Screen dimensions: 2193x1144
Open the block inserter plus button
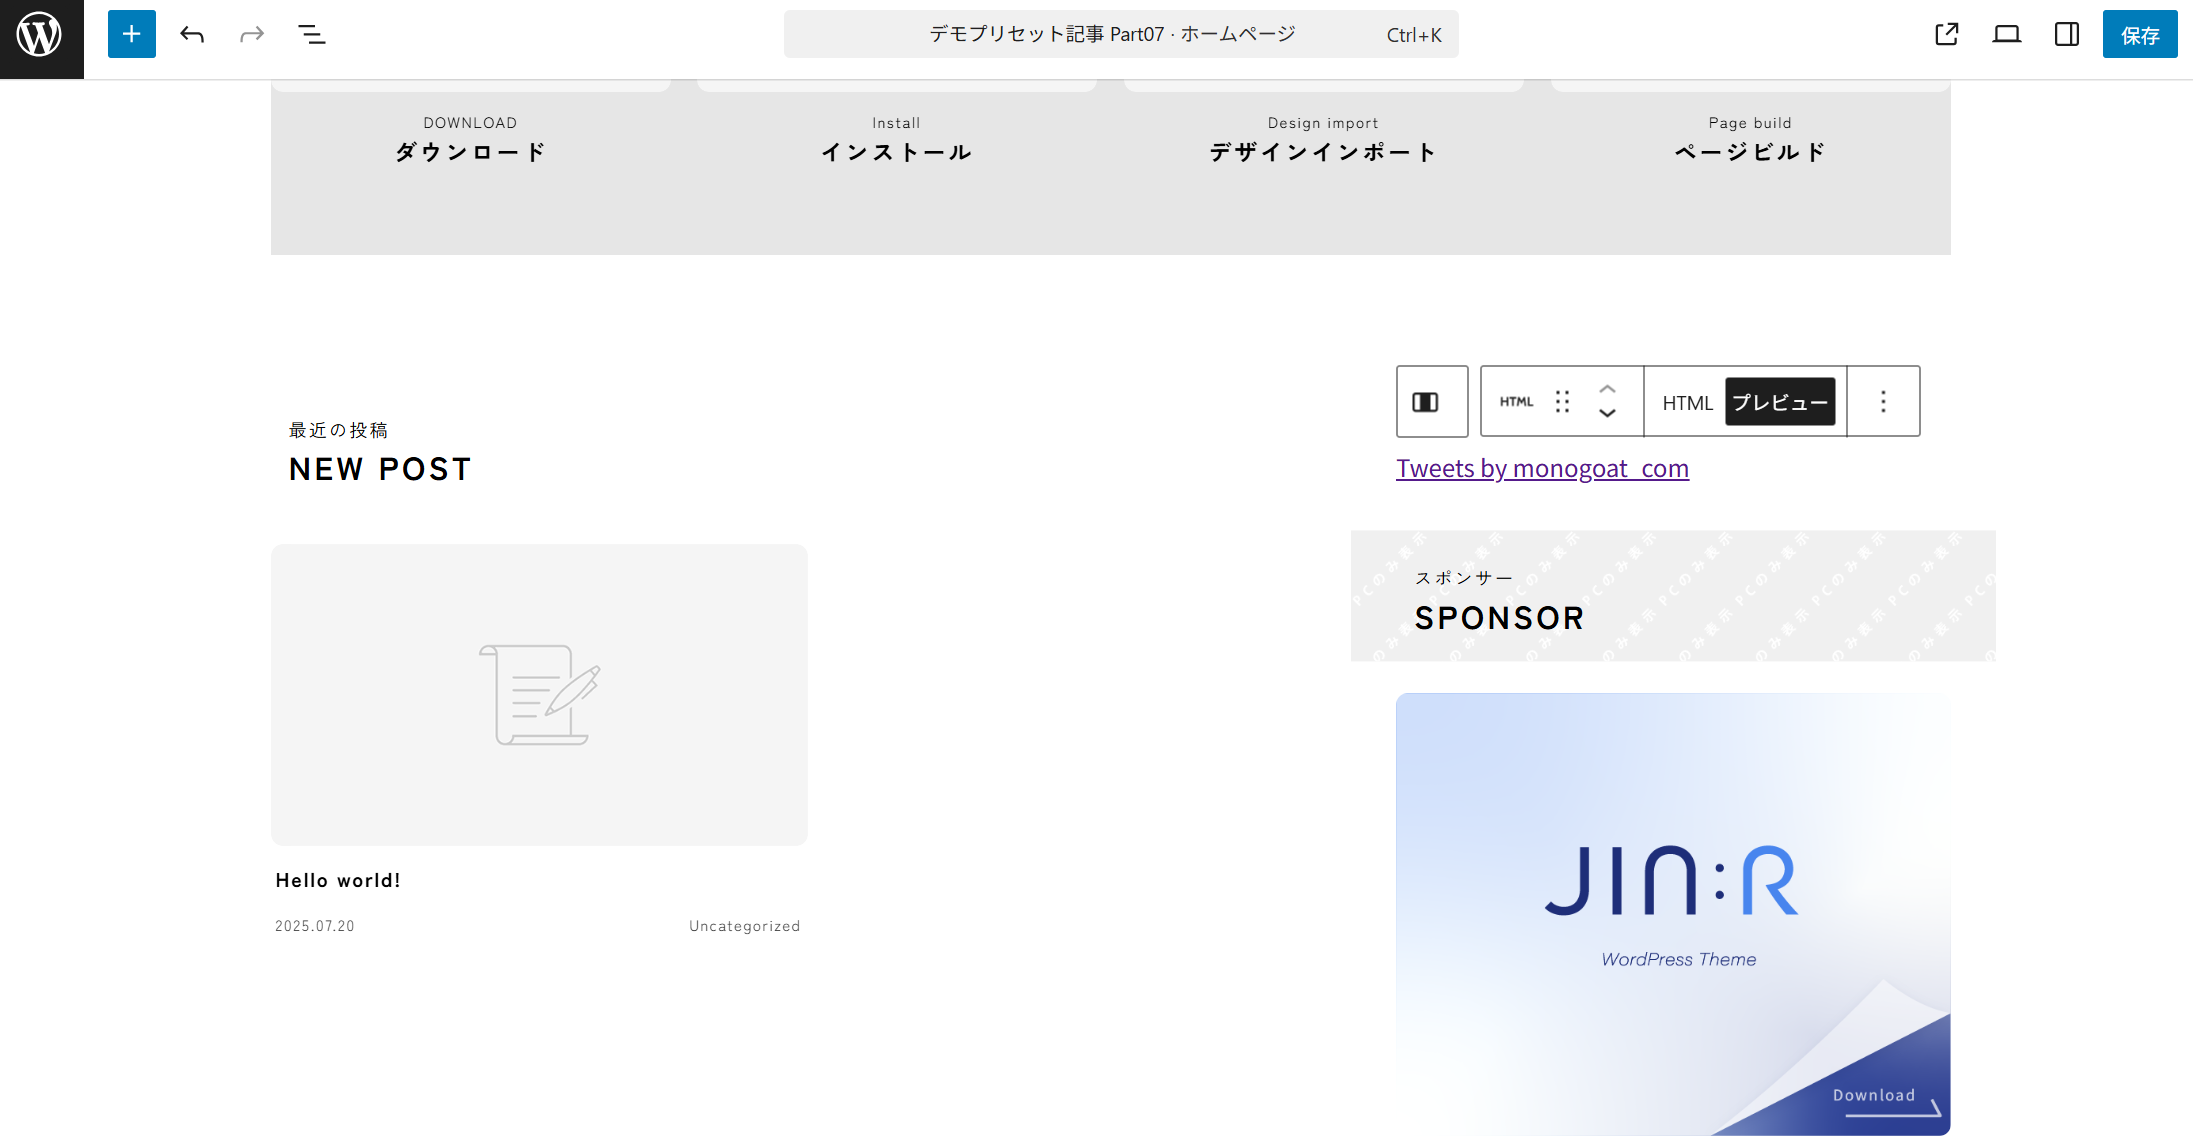132,34
